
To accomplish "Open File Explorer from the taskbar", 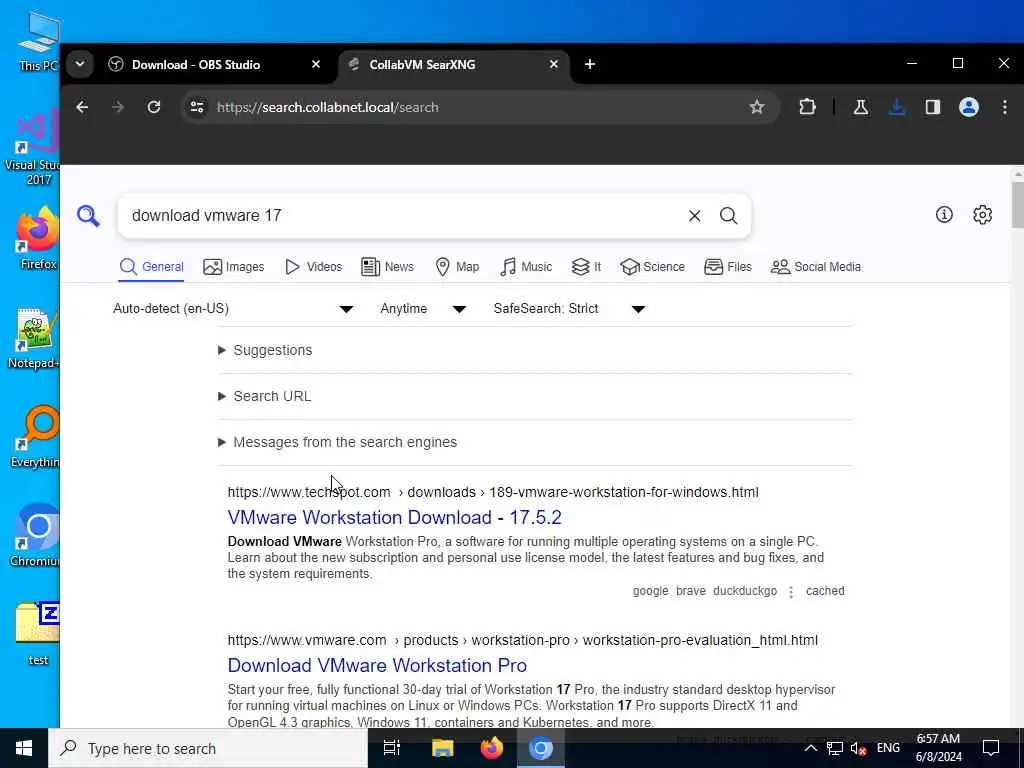I will point(443,748).
